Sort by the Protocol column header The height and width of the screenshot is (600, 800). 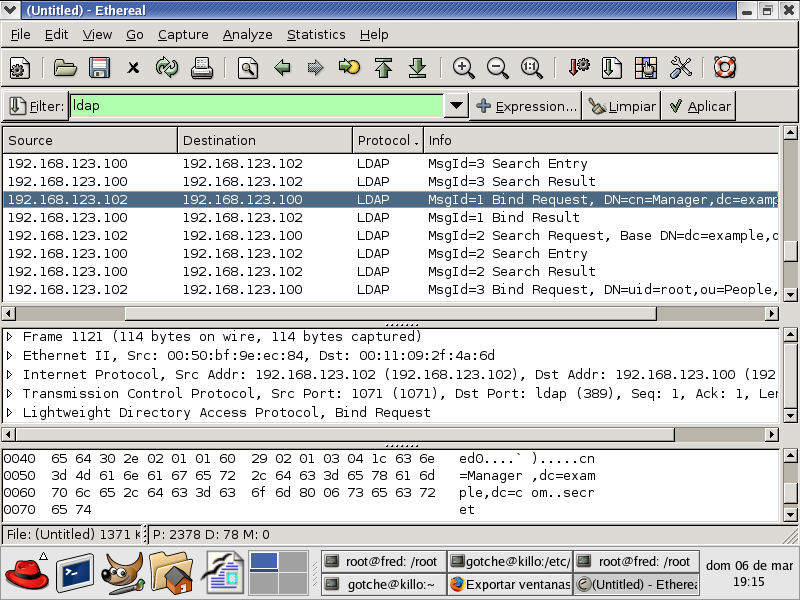[388, 140]
